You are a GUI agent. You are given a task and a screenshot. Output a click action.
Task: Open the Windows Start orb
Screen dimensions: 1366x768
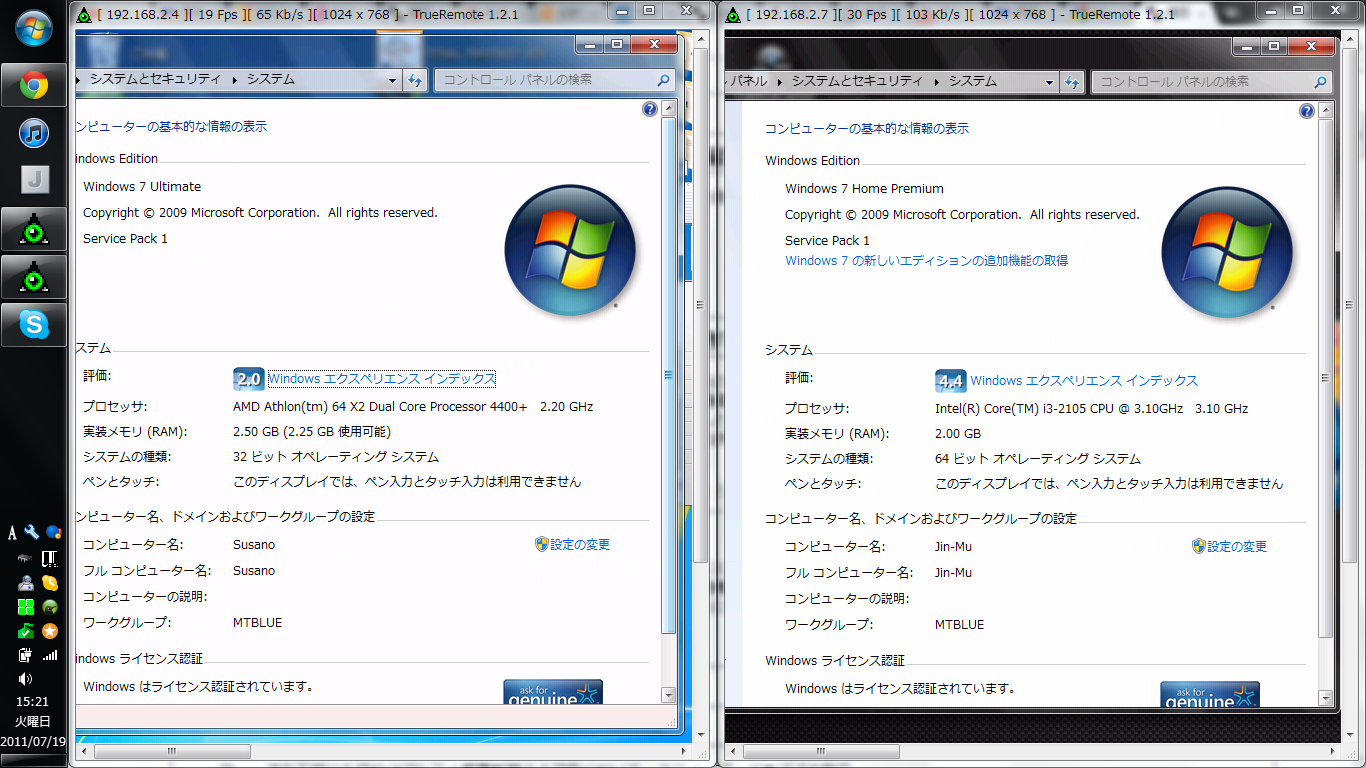pos(34,28)
